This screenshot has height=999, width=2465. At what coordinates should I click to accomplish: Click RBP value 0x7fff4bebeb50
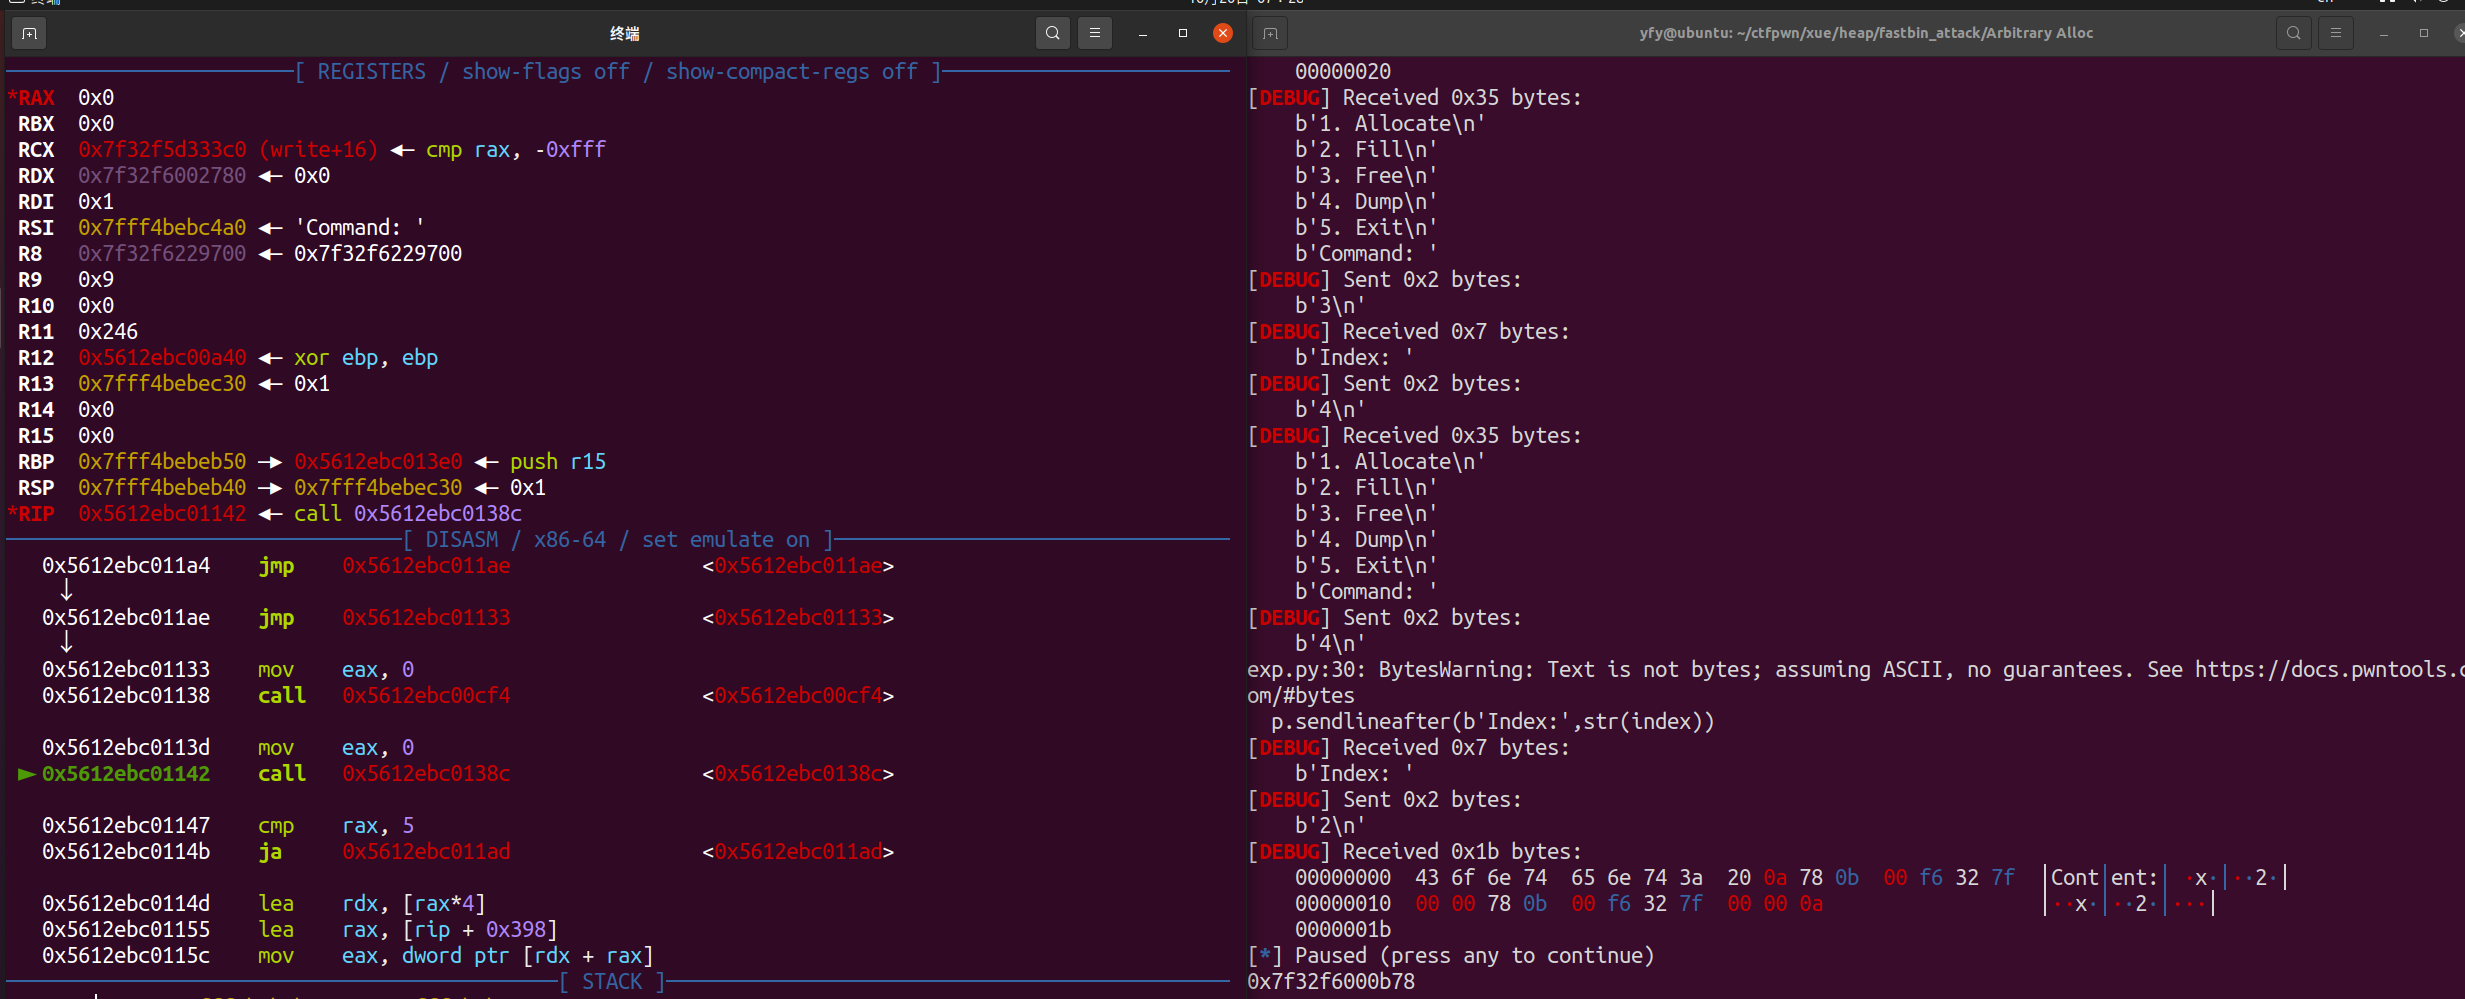[162, 462]
